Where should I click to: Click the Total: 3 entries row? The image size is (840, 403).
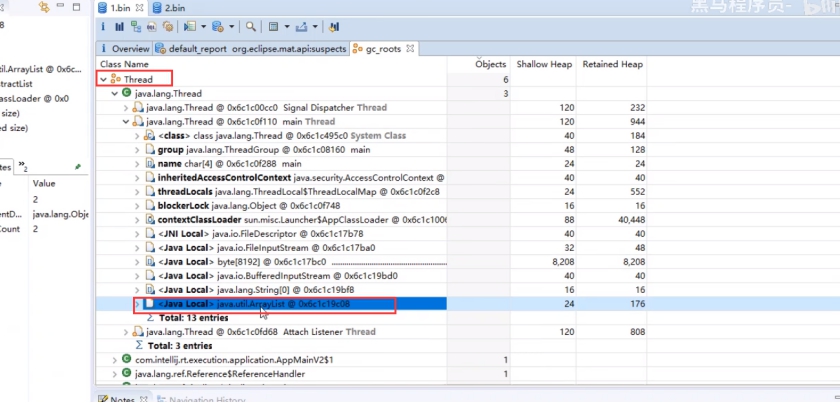point(180,346)
